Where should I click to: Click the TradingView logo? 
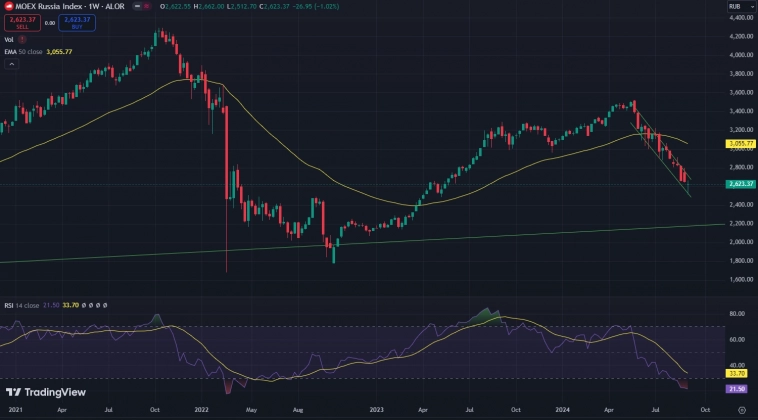[x=46, y=392]
